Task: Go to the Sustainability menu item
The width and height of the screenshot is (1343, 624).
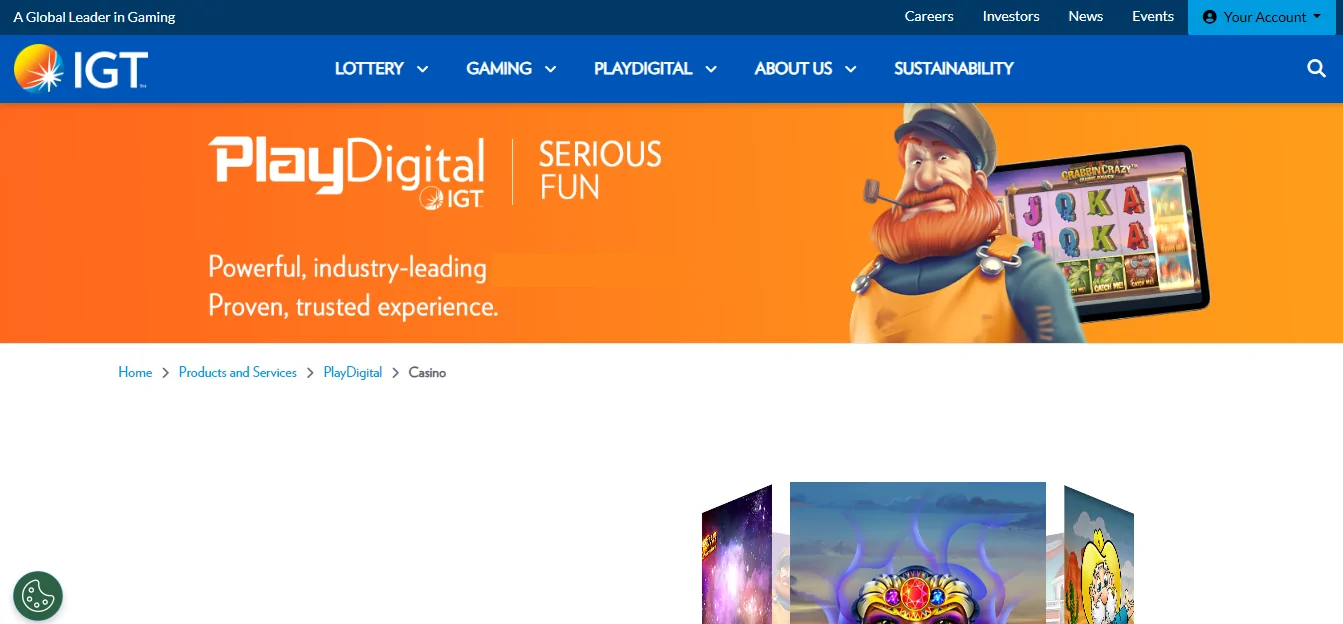Action: (x=953, y=68)
